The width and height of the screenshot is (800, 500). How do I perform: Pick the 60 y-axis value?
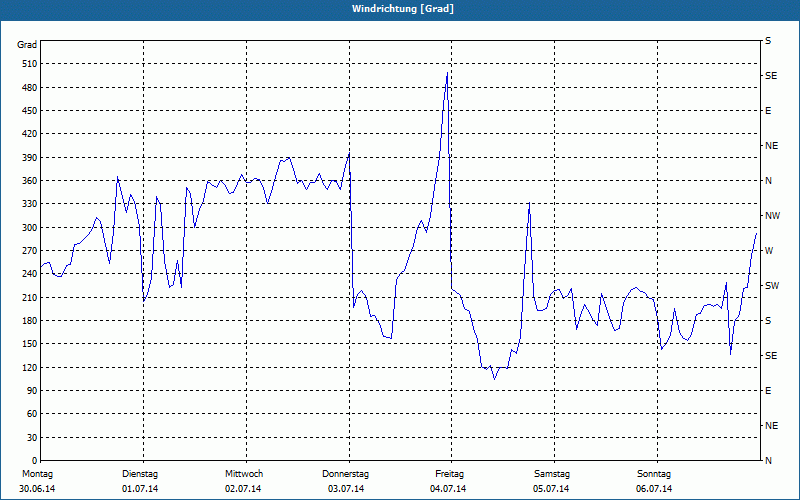30,414
